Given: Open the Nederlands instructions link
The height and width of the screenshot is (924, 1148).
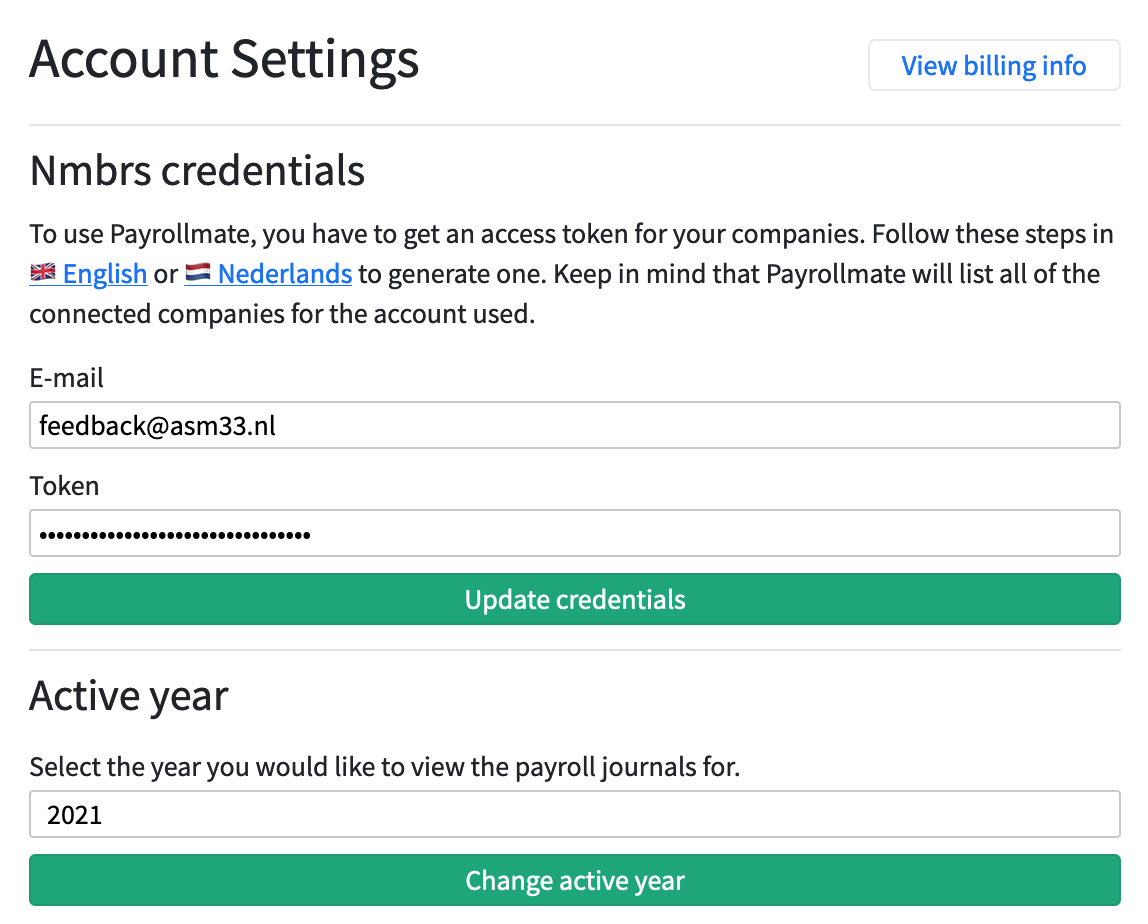Looking at the screenshot, I should pos(284,274).
